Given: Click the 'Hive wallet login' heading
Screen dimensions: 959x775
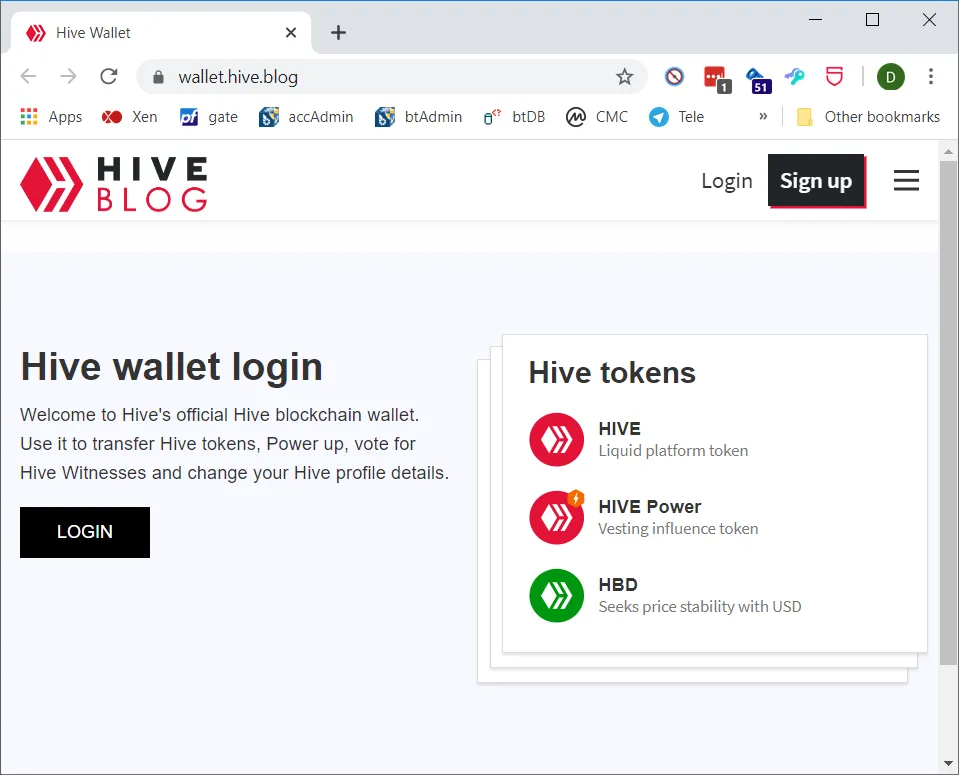Looking at the screenshot, I should click(171, 367).
